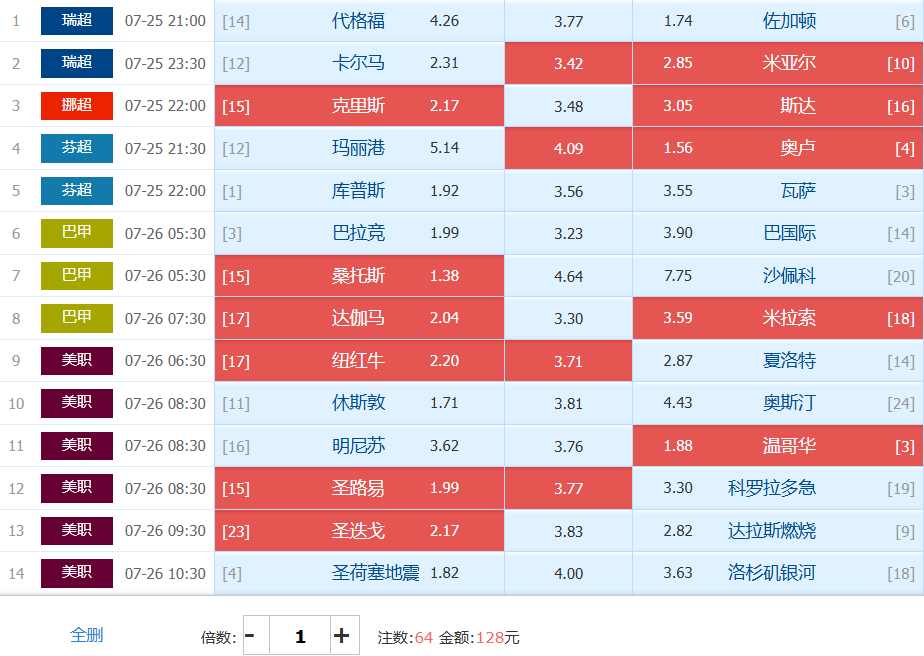Click the 挪超 league tag
The height and width of the screenshot is (656, 924).
click(77, 106)
